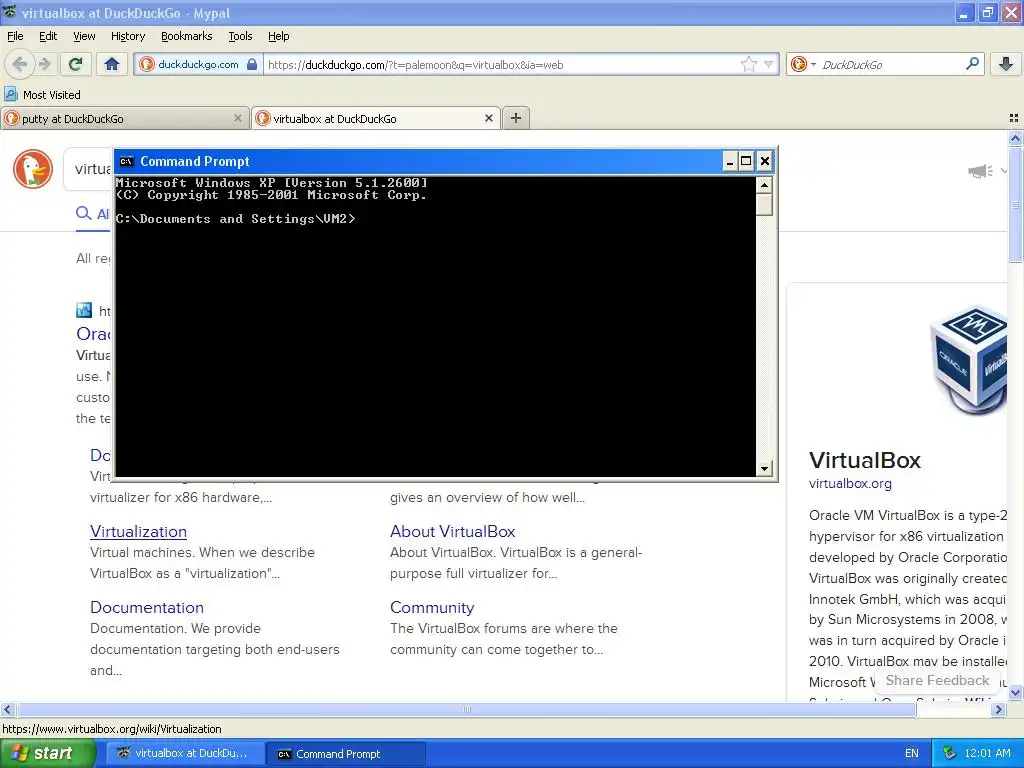Reload the current page
Screen dimensions: 1024x768
[x=76, y=64]
